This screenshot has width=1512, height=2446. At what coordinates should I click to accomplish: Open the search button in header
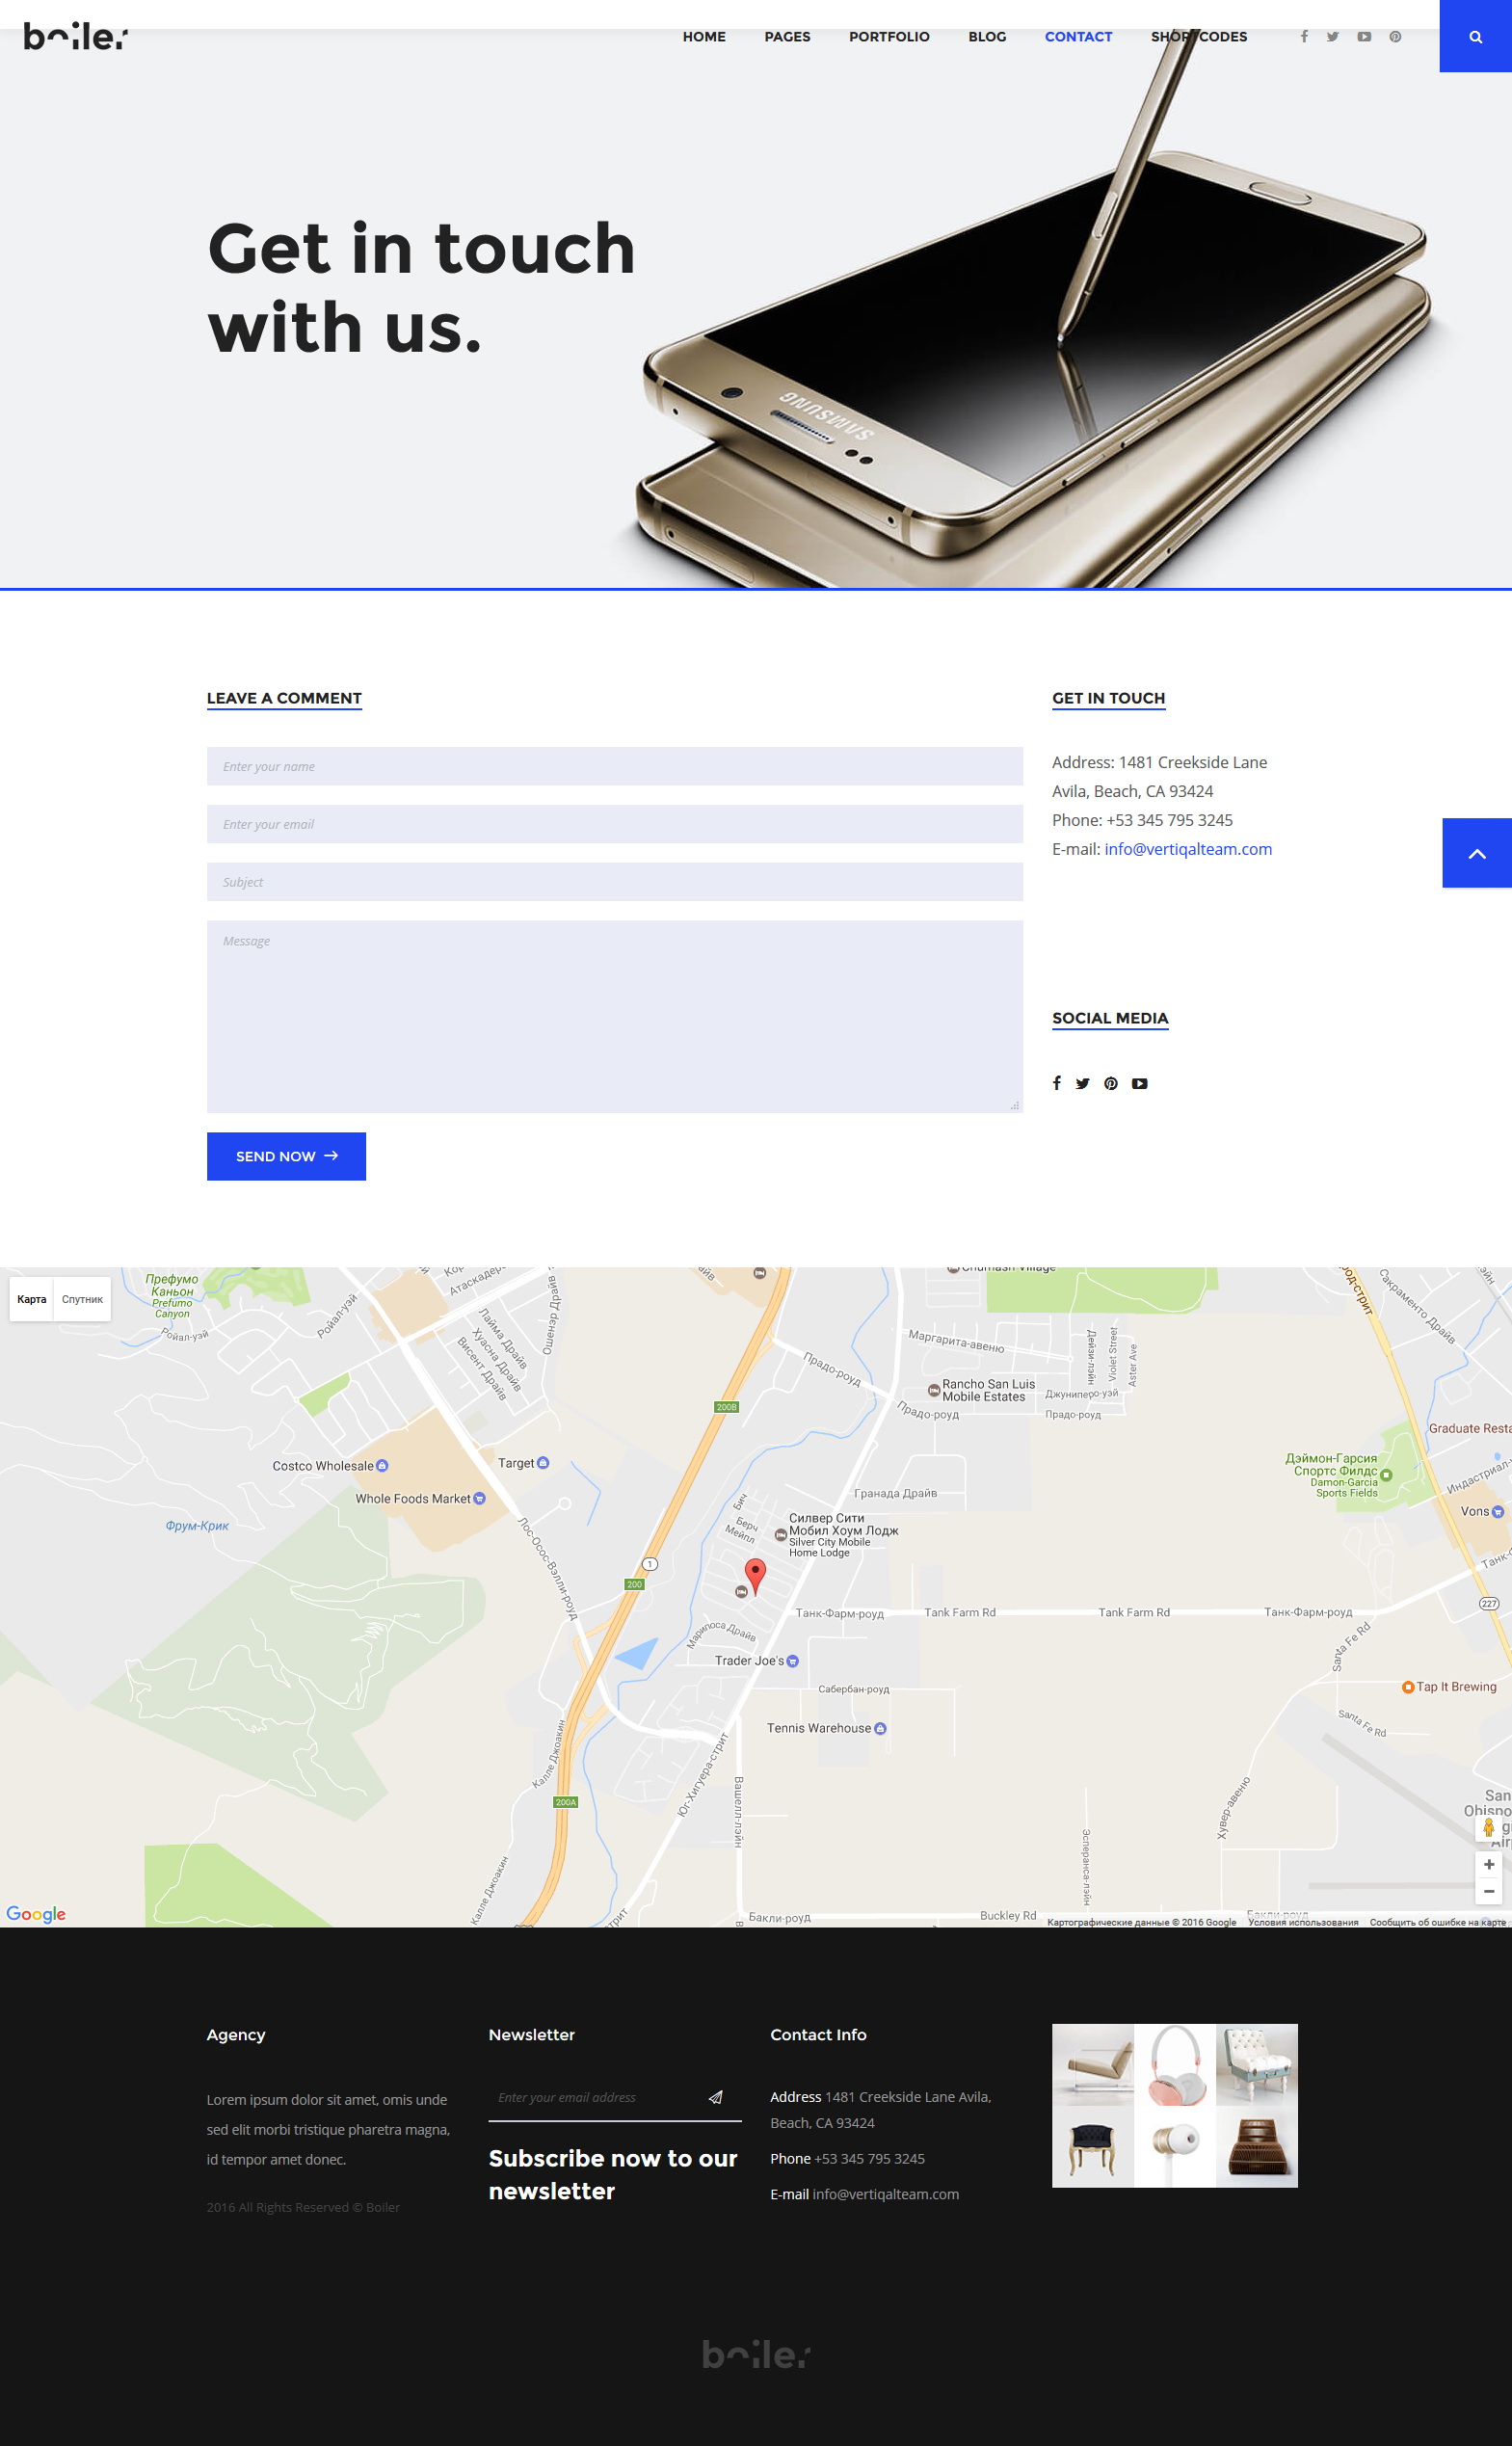pyautogui.click(x=1475, y=36)
